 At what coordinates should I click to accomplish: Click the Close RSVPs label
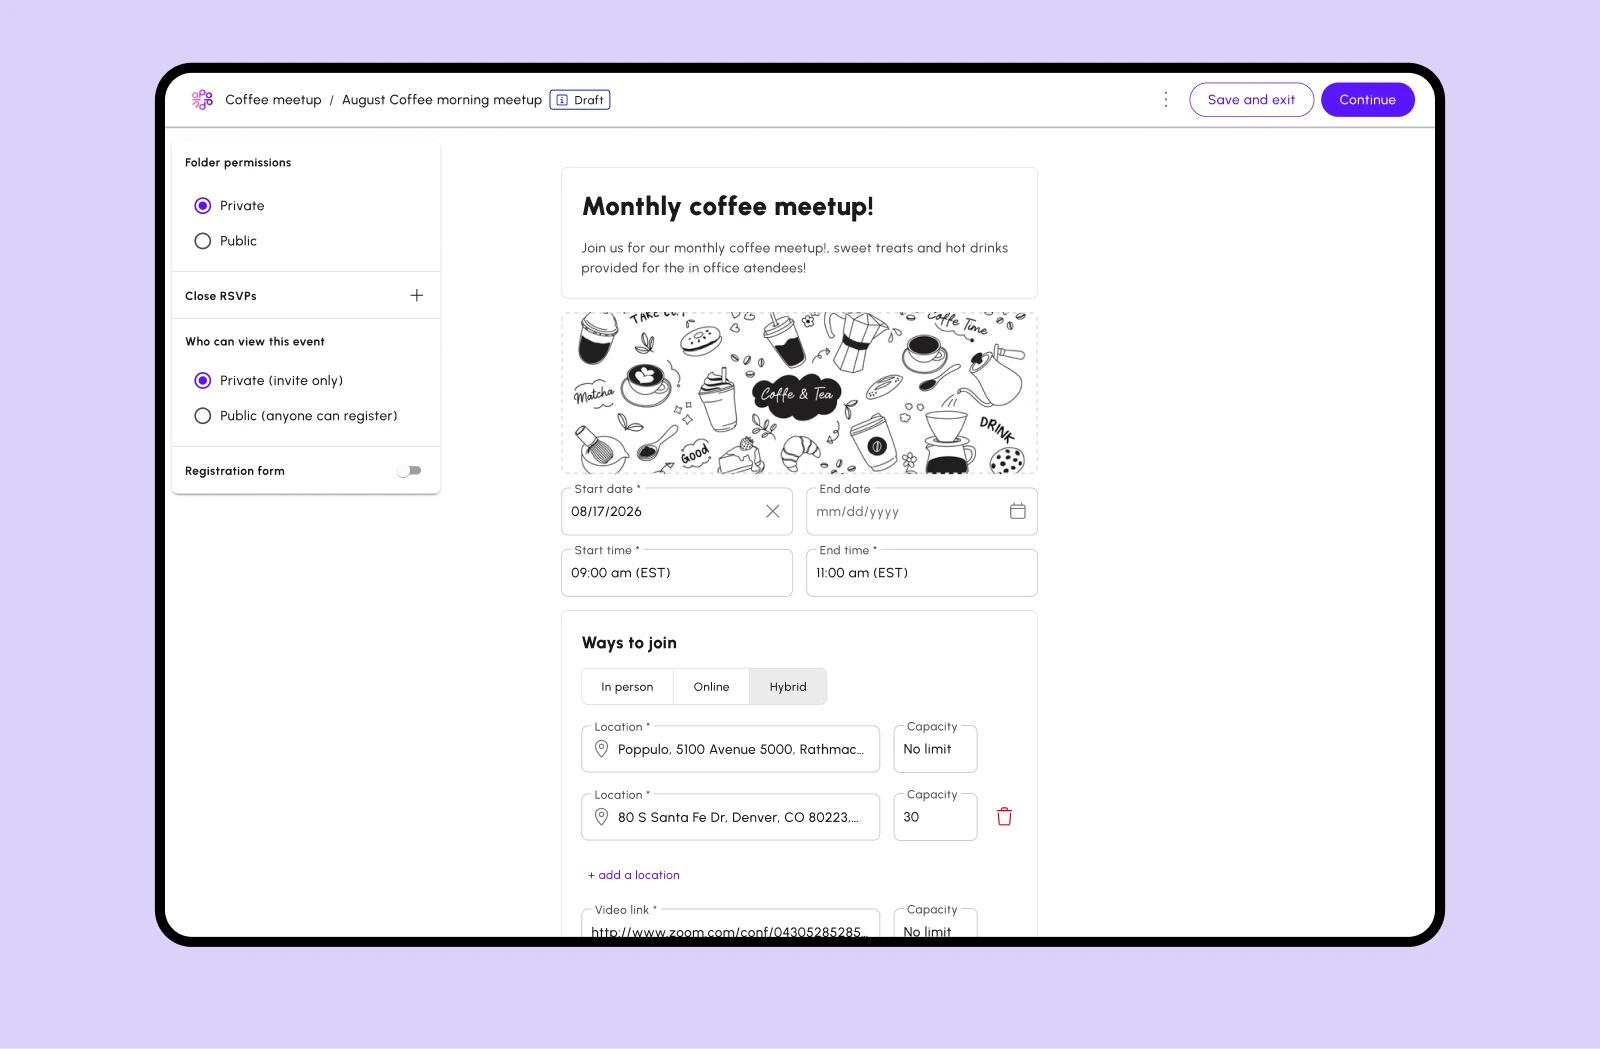click(221, 296)
